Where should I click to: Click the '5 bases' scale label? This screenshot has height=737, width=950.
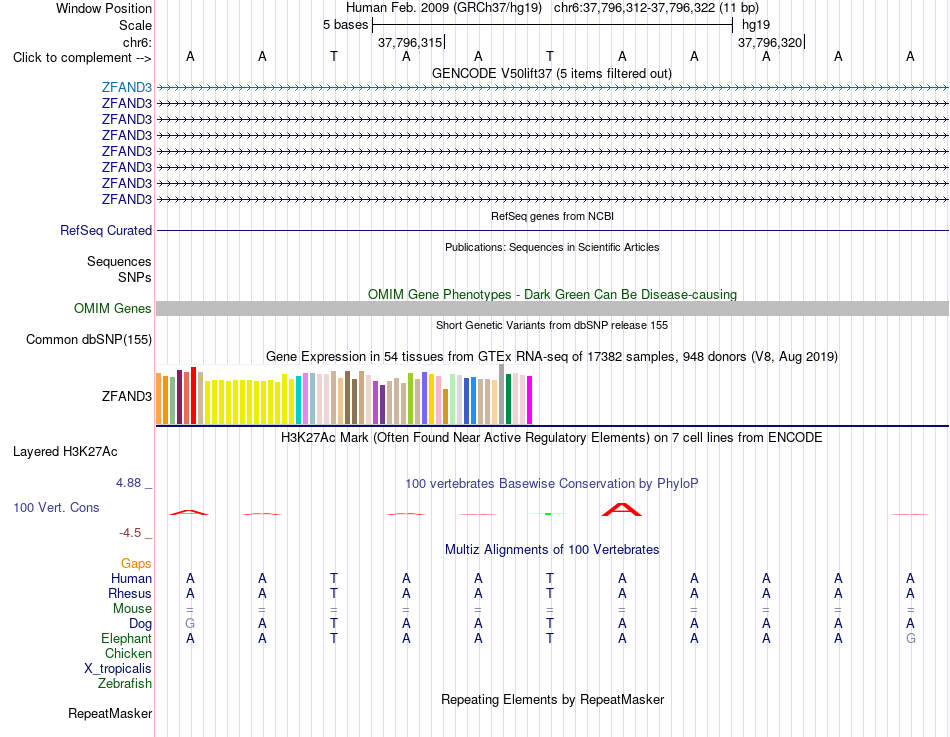tap(345, 25)
